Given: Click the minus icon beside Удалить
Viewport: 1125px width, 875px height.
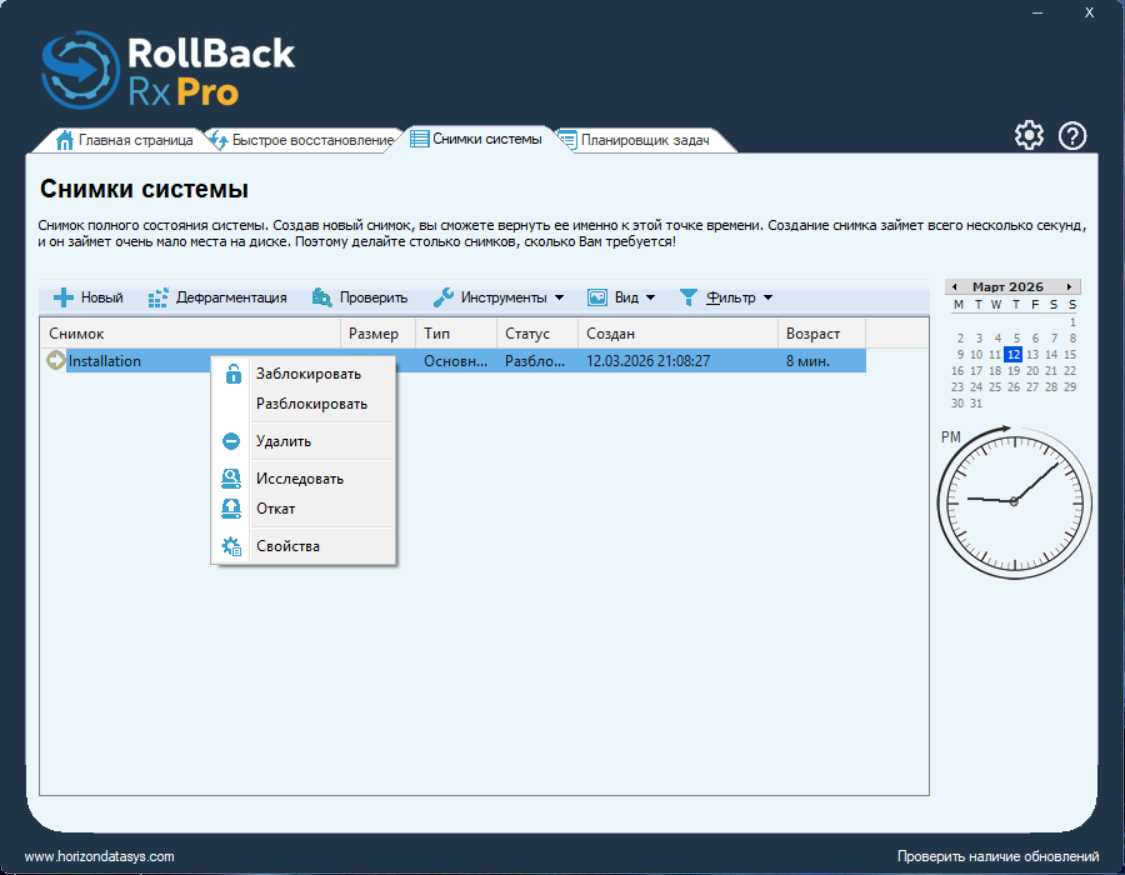Looking at the screenshot, I should (231, 441).
